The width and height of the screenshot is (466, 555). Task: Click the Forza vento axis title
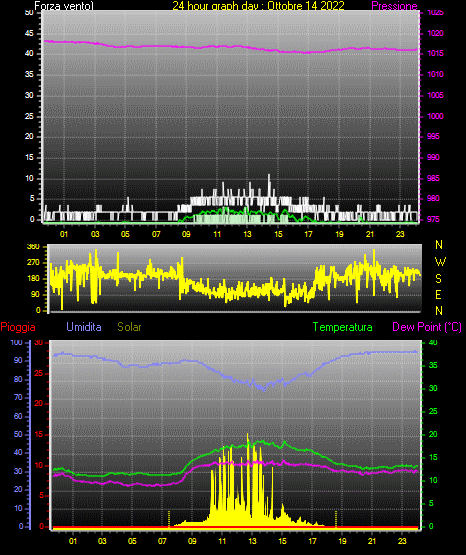[64, 6]
